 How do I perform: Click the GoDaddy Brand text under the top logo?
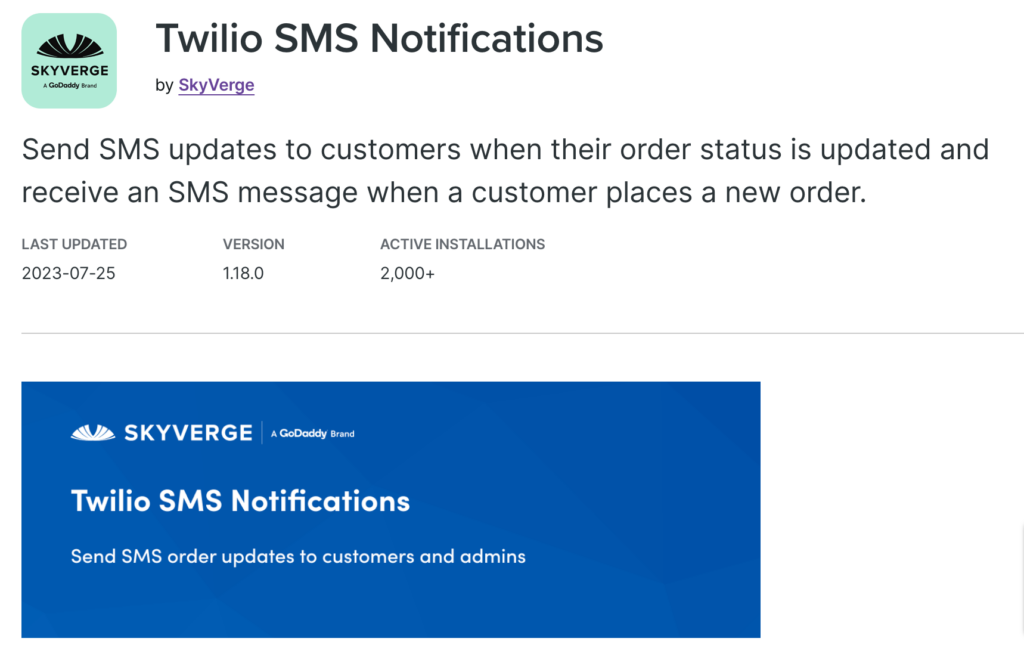69,86
